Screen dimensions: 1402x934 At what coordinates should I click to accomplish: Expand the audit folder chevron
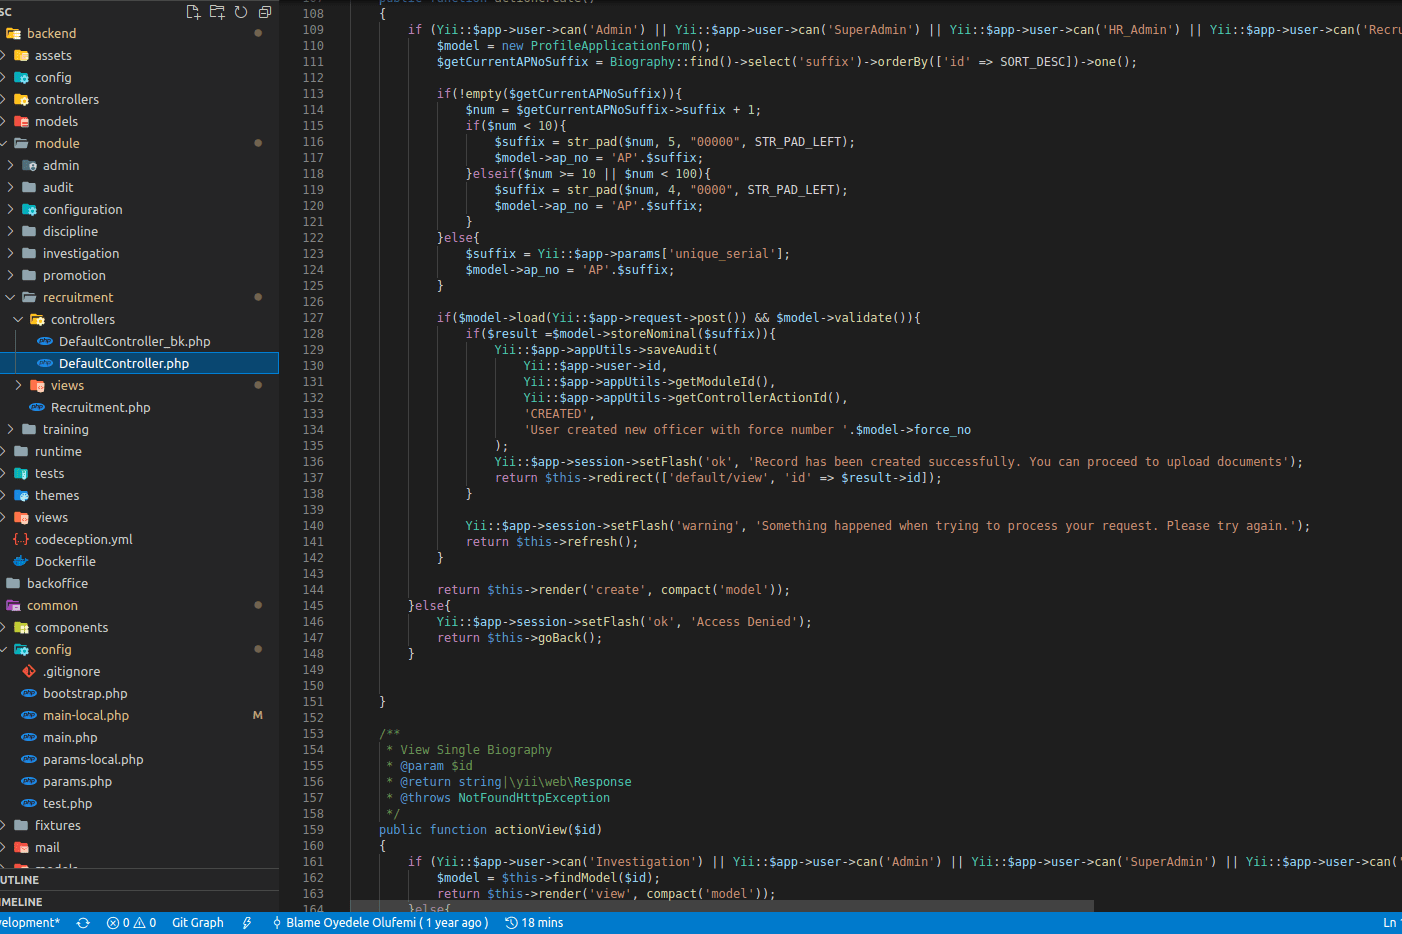coord(10,187)
